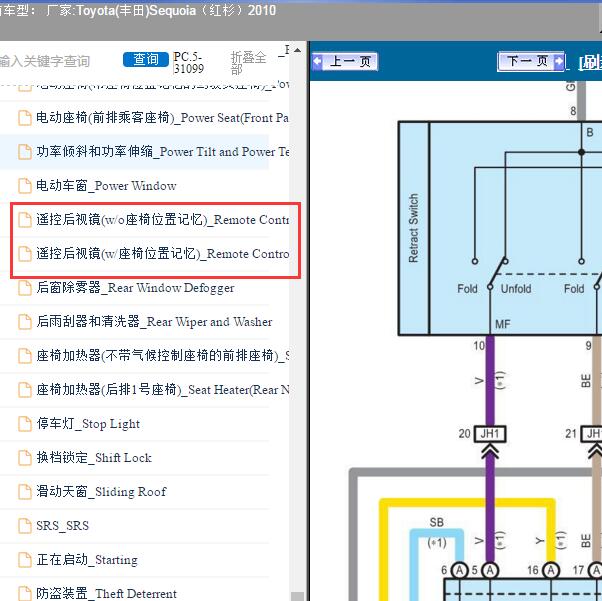Click document icon beside 遥控后视镜 w/座椅位置记忆
Viewport: 602px width, 601px height.
coord(25,254)
